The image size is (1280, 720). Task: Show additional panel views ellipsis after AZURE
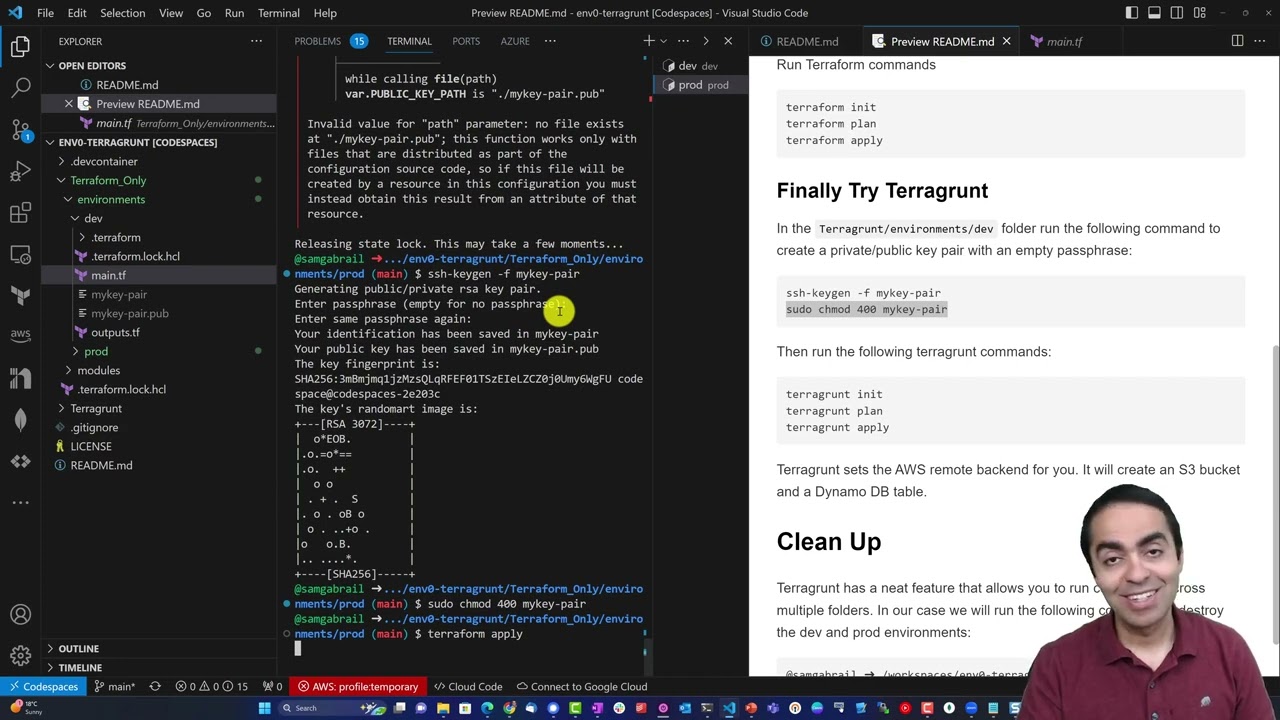click(550, 41)
